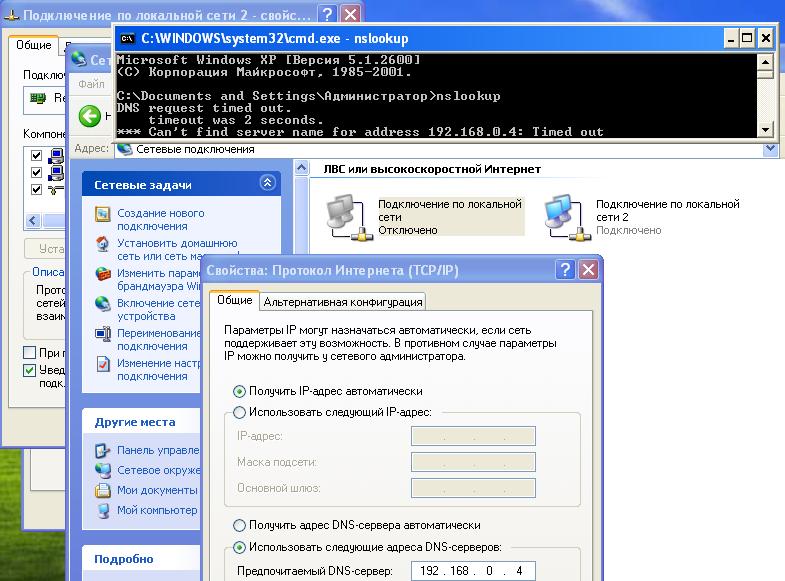Uncheck the third component checkbox in list
The image size is (785, 581).
(36, 189)
